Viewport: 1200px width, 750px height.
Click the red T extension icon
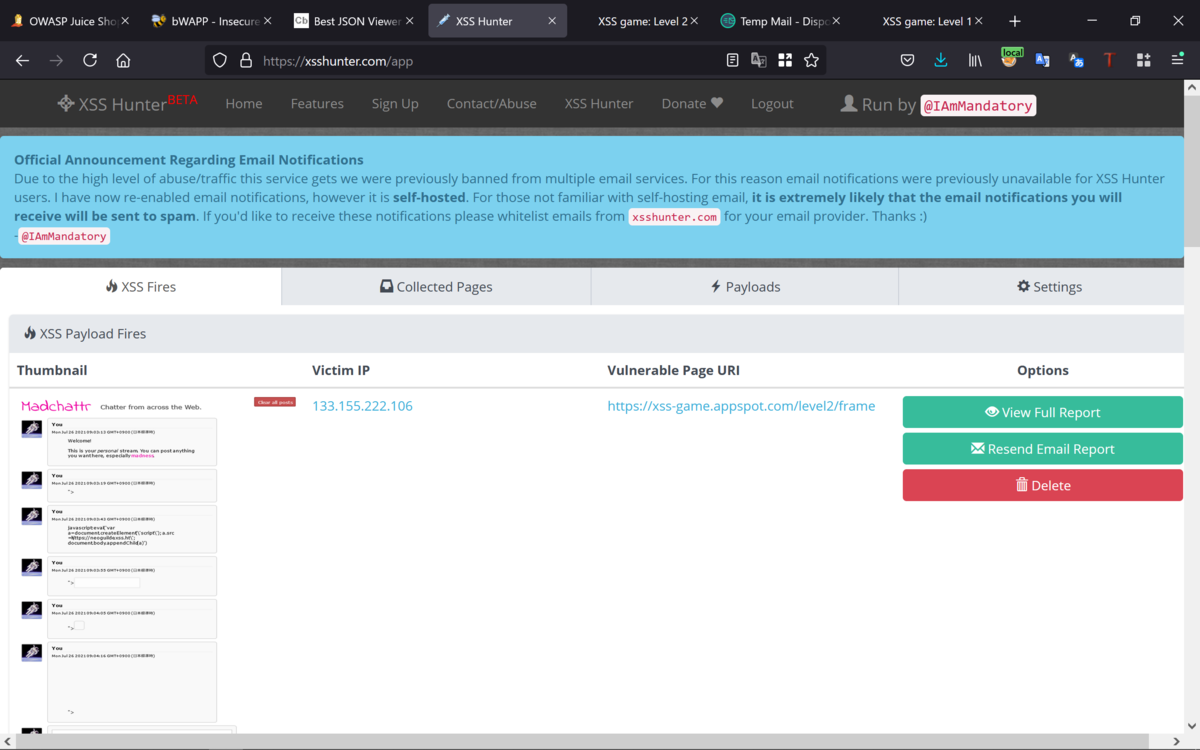coord(1109,60)
